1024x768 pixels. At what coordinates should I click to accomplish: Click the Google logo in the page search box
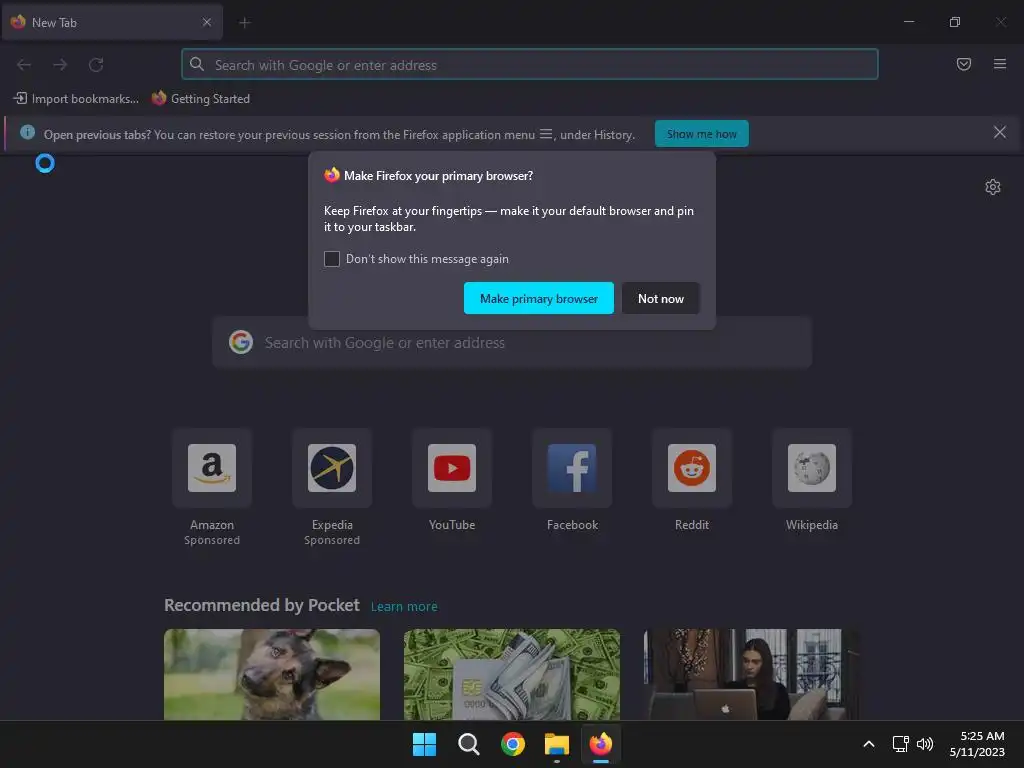pyautogui.click(x=241, y=342)
